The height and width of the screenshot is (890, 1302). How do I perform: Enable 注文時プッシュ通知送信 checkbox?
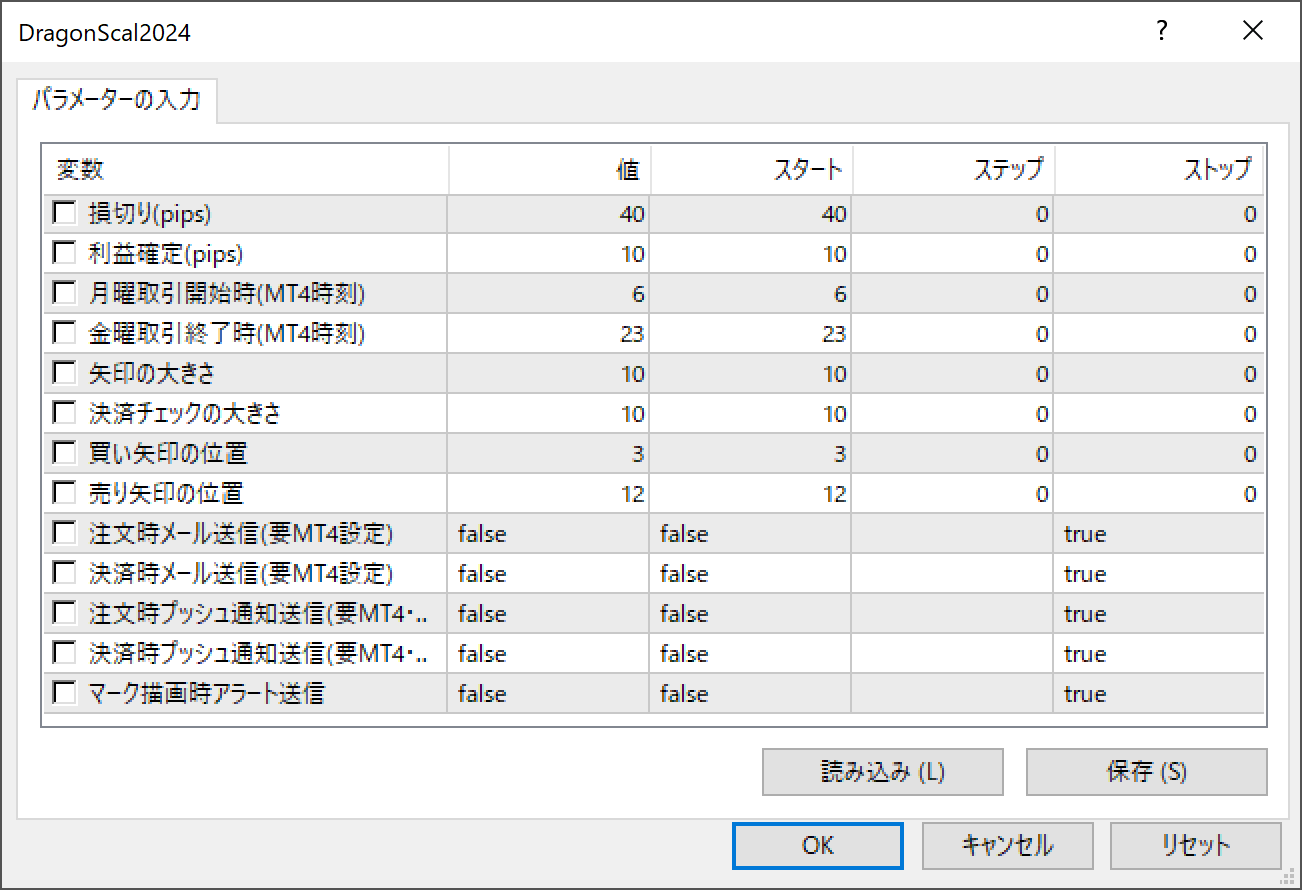pos(65,613)
